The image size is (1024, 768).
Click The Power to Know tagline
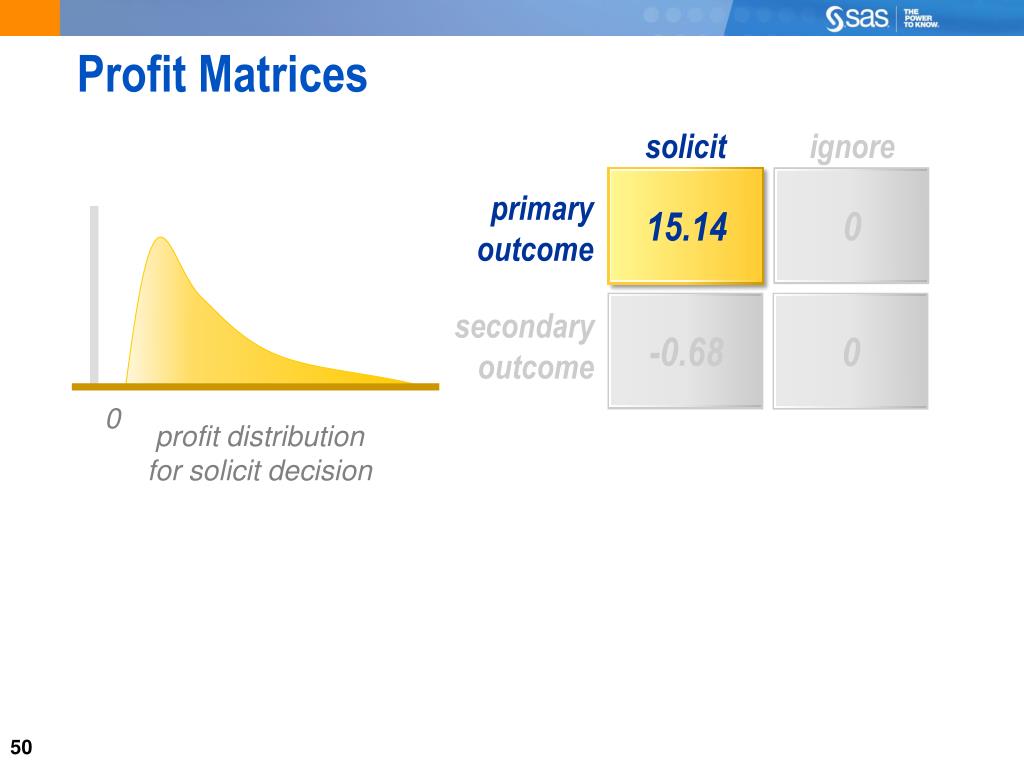pyautogui.click(x=921, y=18)
